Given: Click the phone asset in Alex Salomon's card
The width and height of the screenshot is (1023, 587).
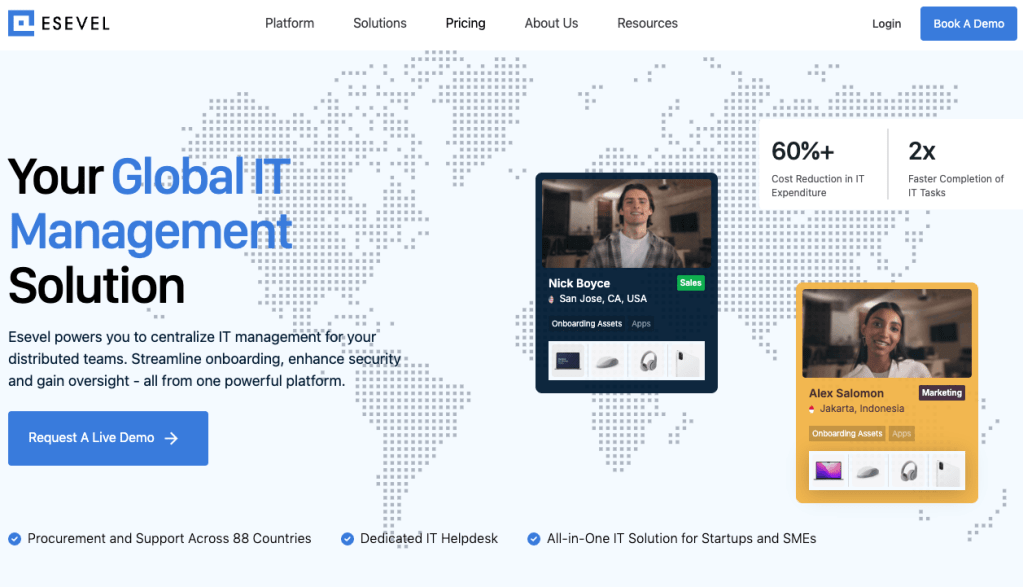Looking at the screenshot, I should click(x=945, y=470).
